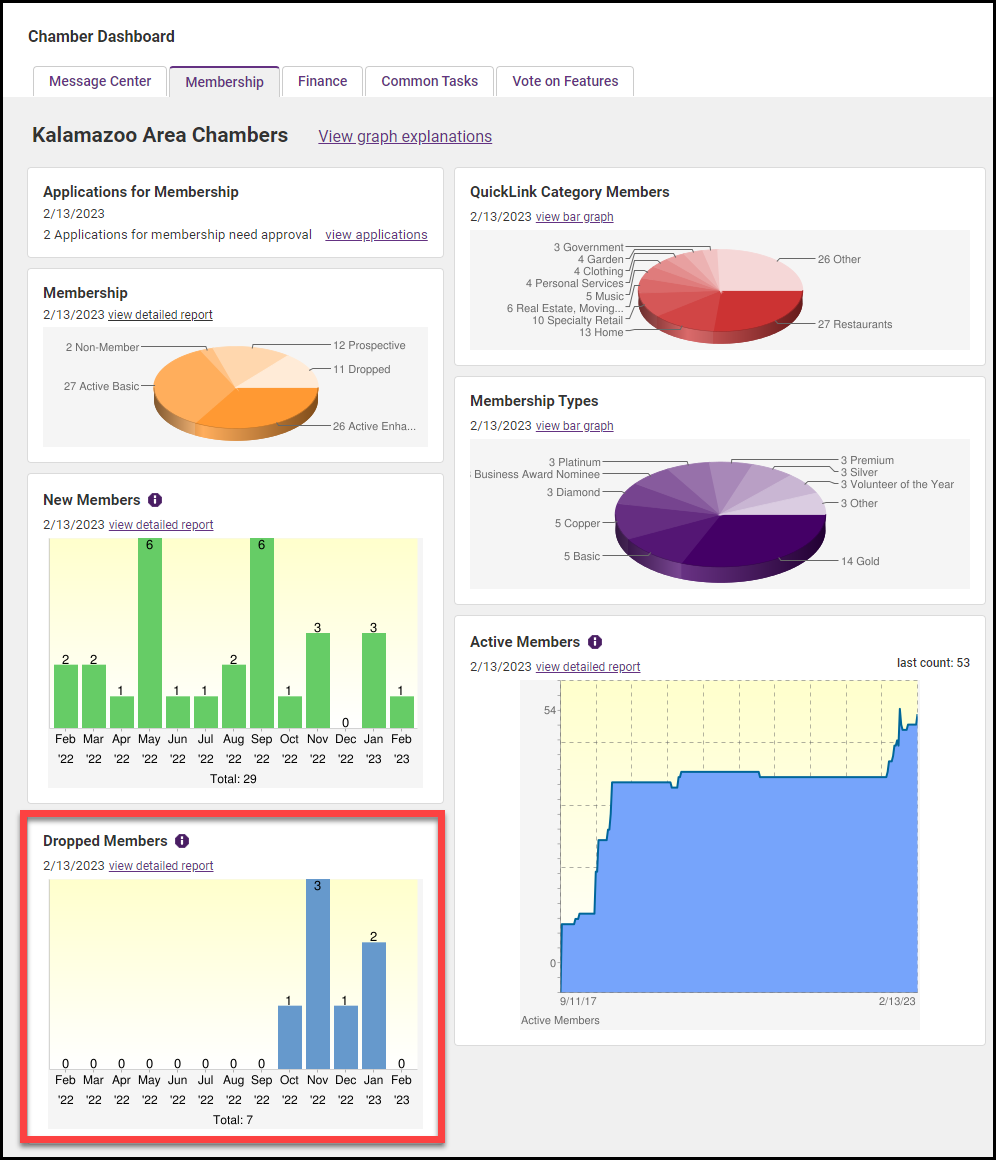Screen dimensions: 996x1160
Task: Switch to the Message Center tab
Action: click(99, 81)
